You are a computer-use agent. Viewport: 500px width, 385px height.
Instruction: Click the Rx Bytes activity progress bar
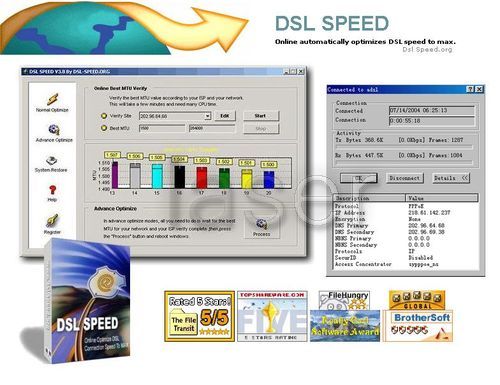click(x=404, y=162)
